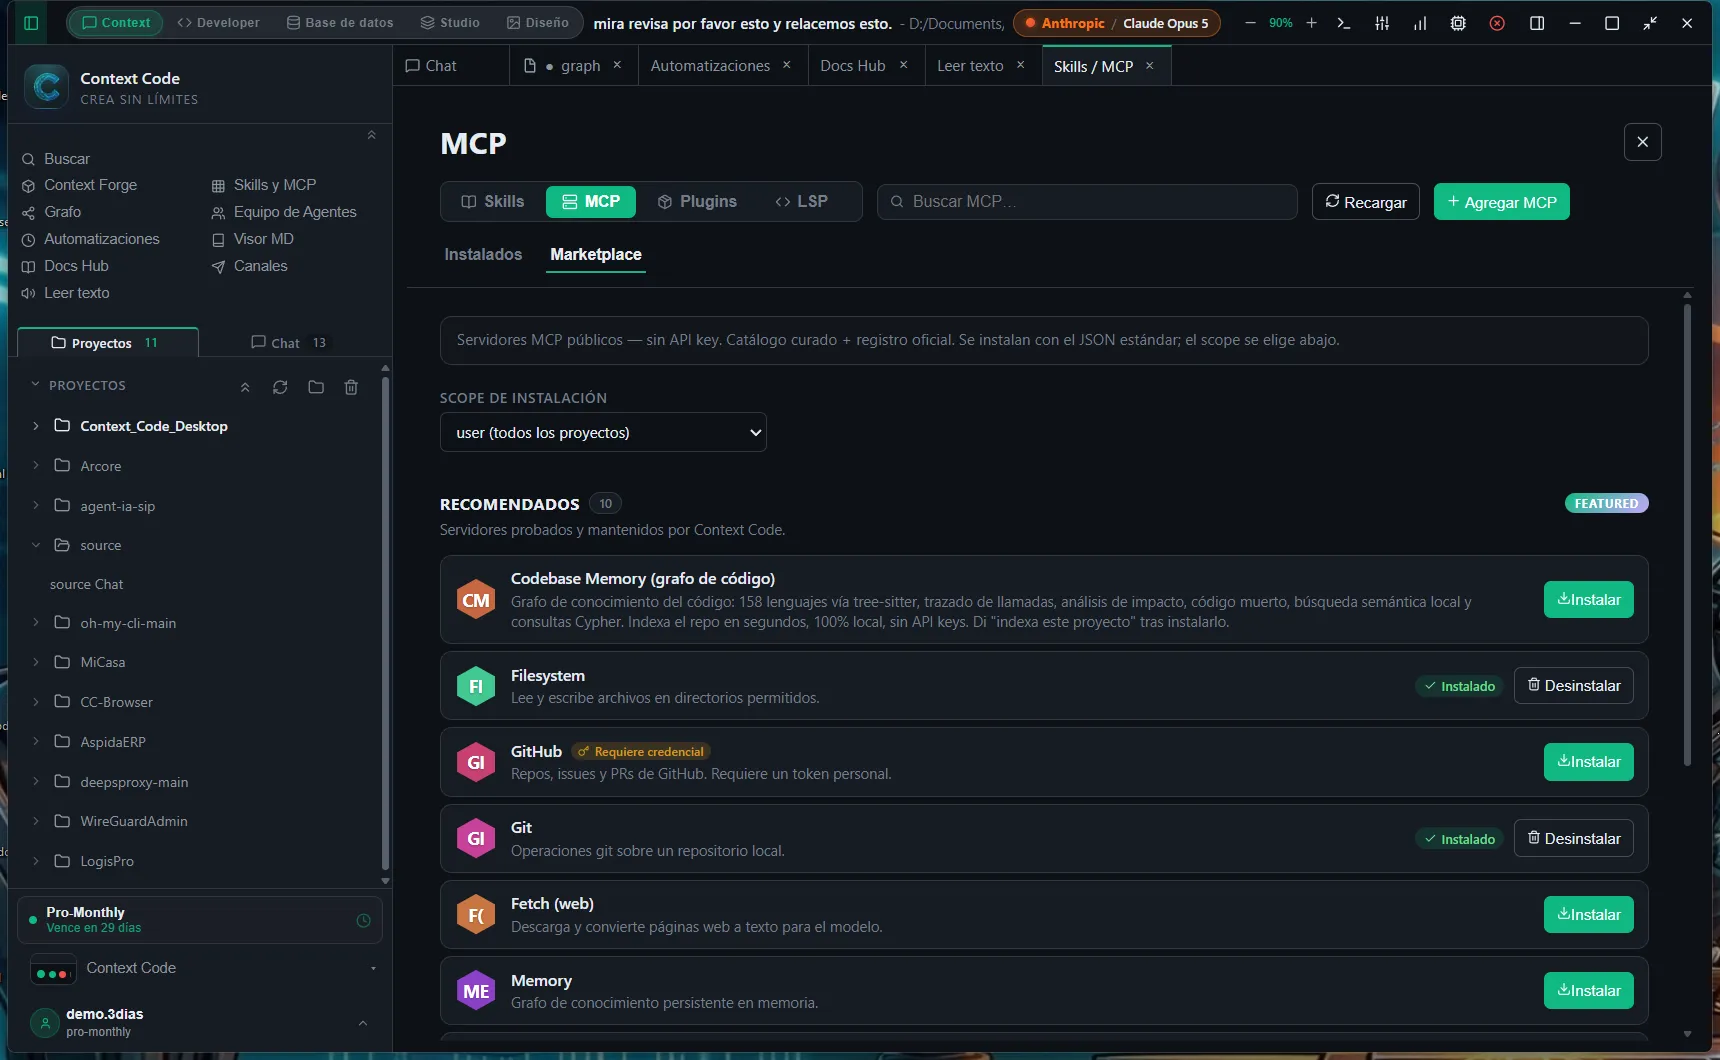Open the terminal icon in top bar
Image resolution: width=1720 pixels, height=1060 pixels.
(x=1344, y=23)
